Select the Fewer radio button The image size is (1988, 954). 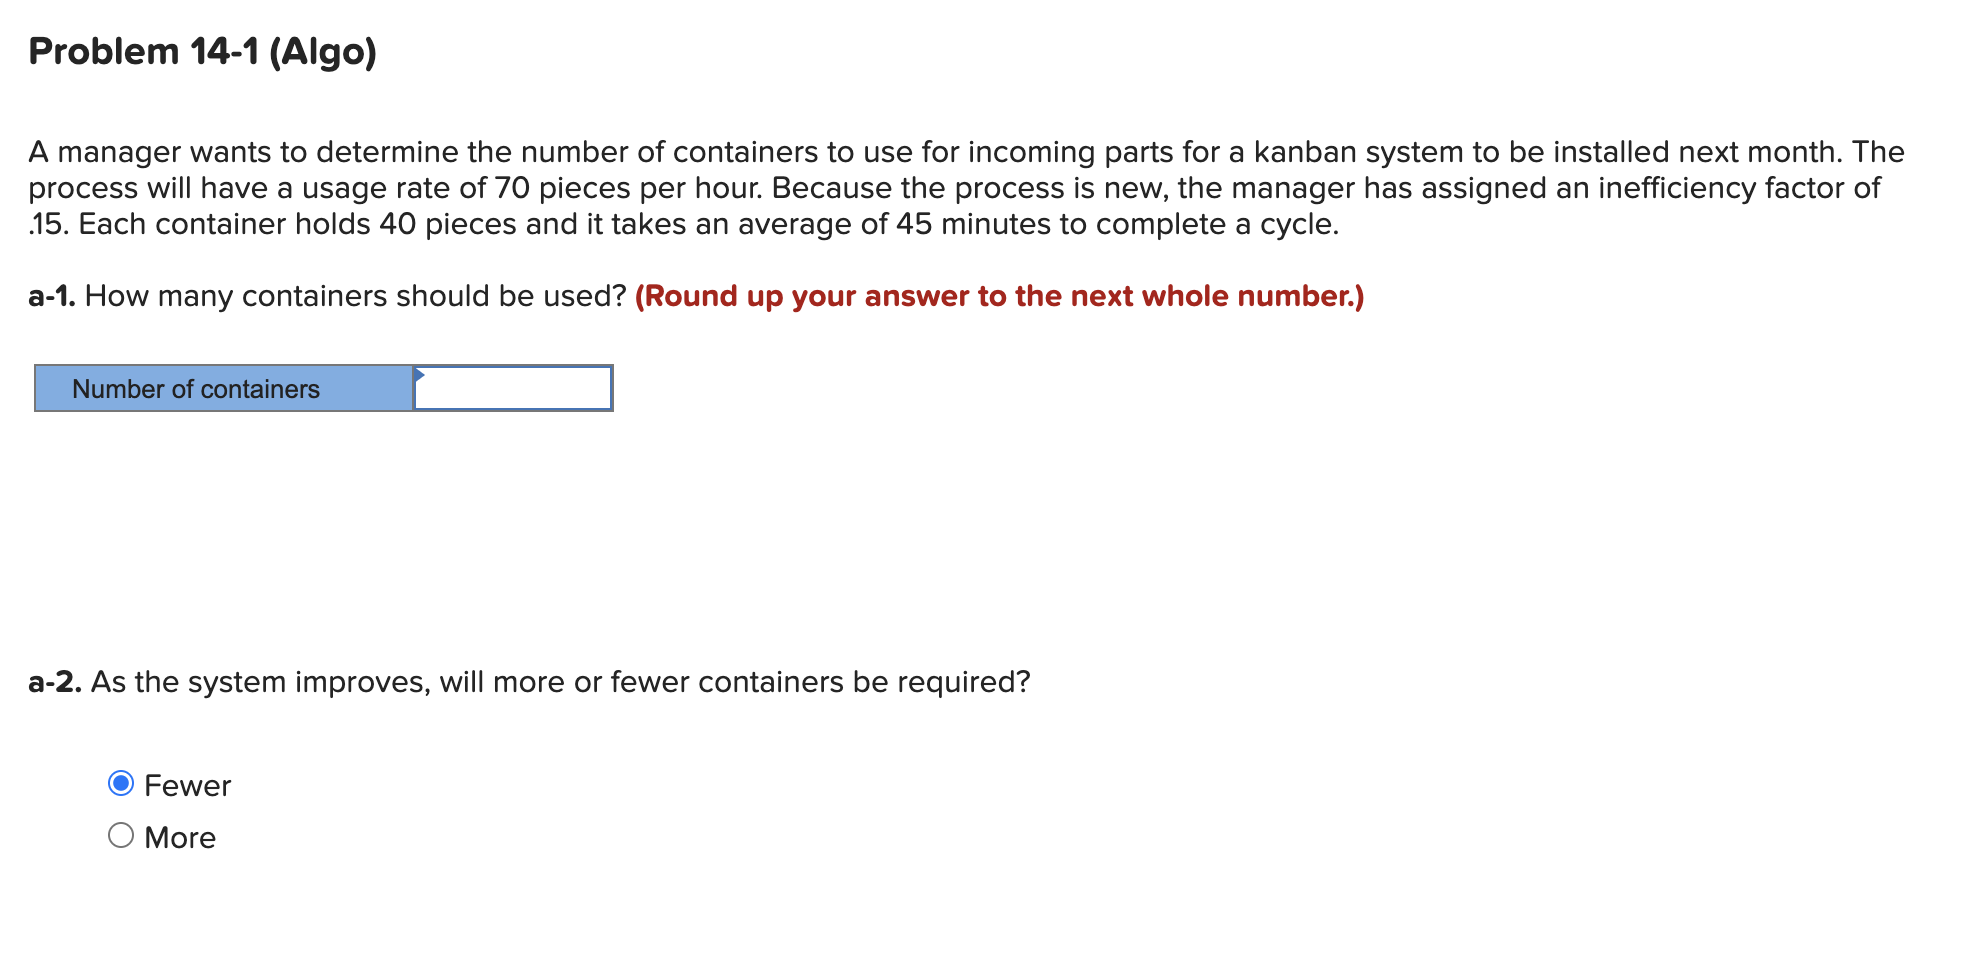[120, 785]
